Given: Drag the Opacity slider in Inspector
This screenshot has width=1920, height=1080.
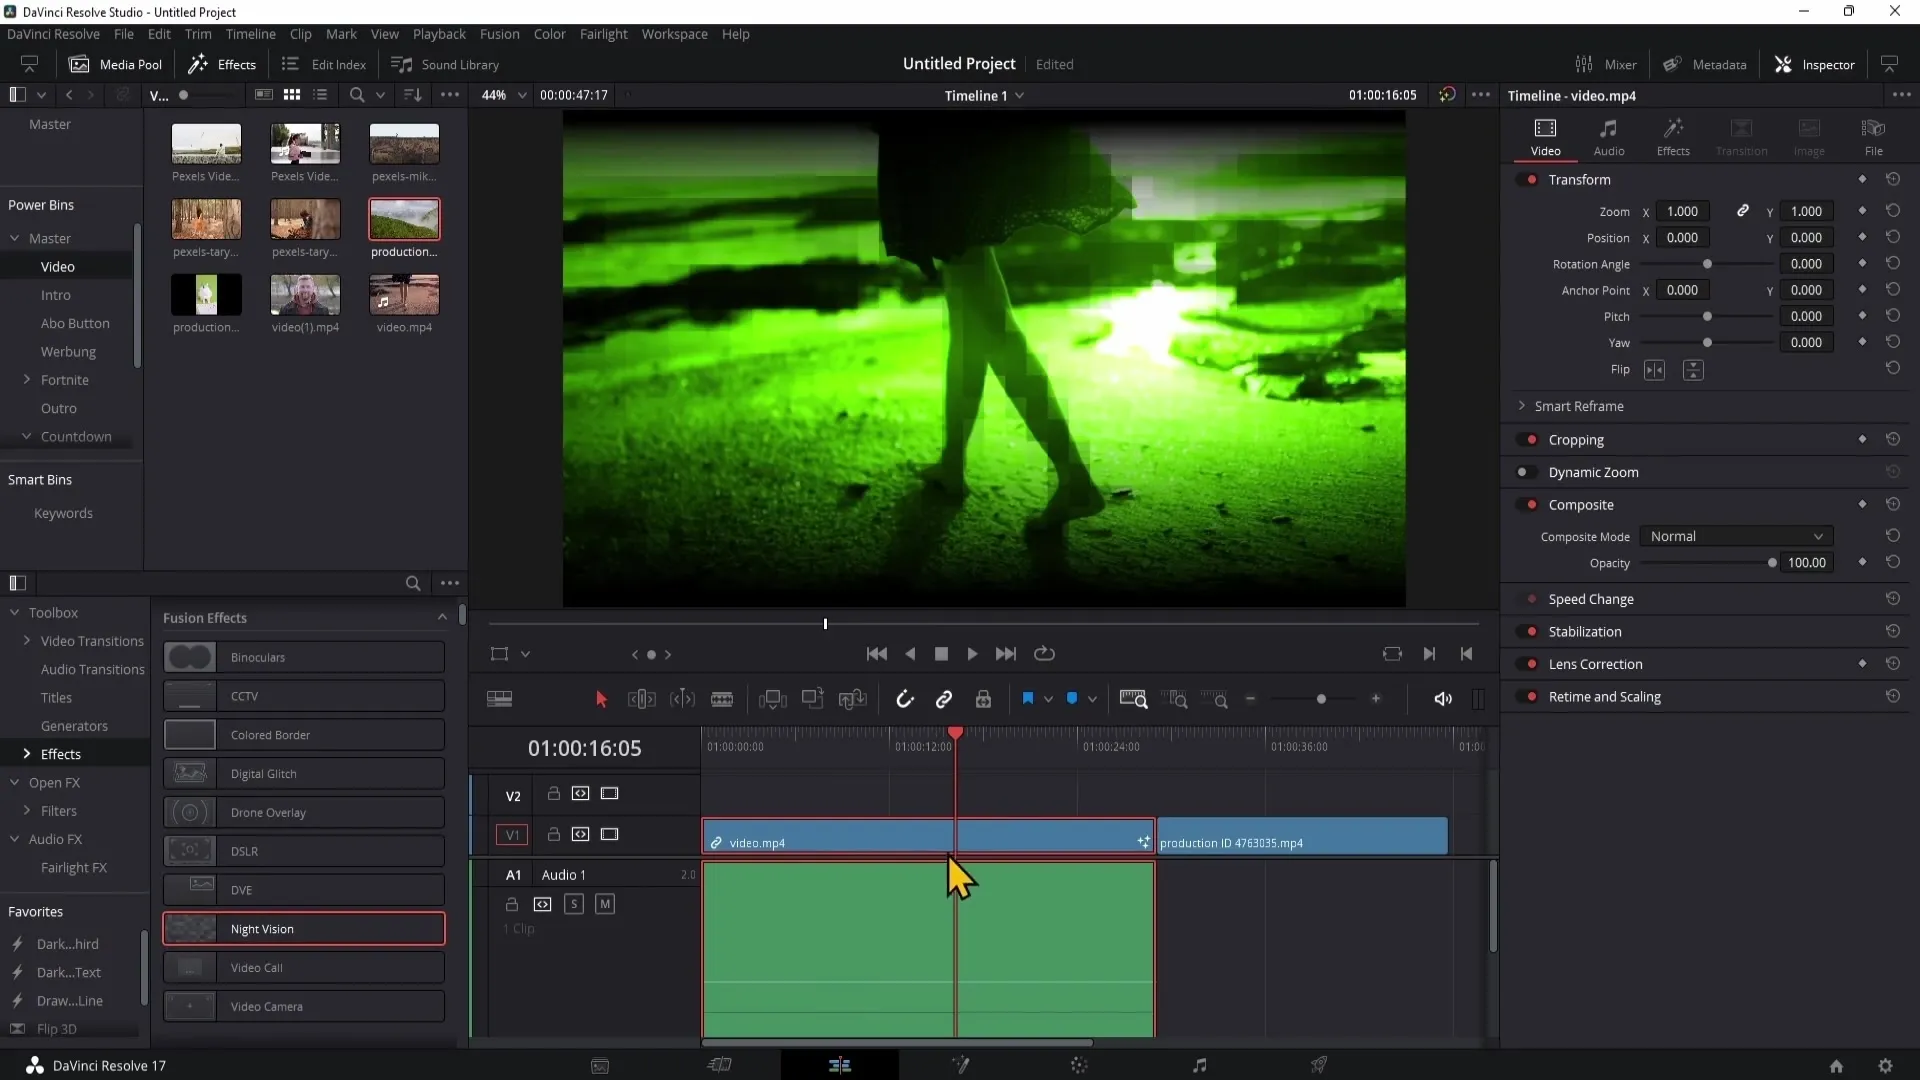Looking at the screenshot, I should (x=1771, y=563).
